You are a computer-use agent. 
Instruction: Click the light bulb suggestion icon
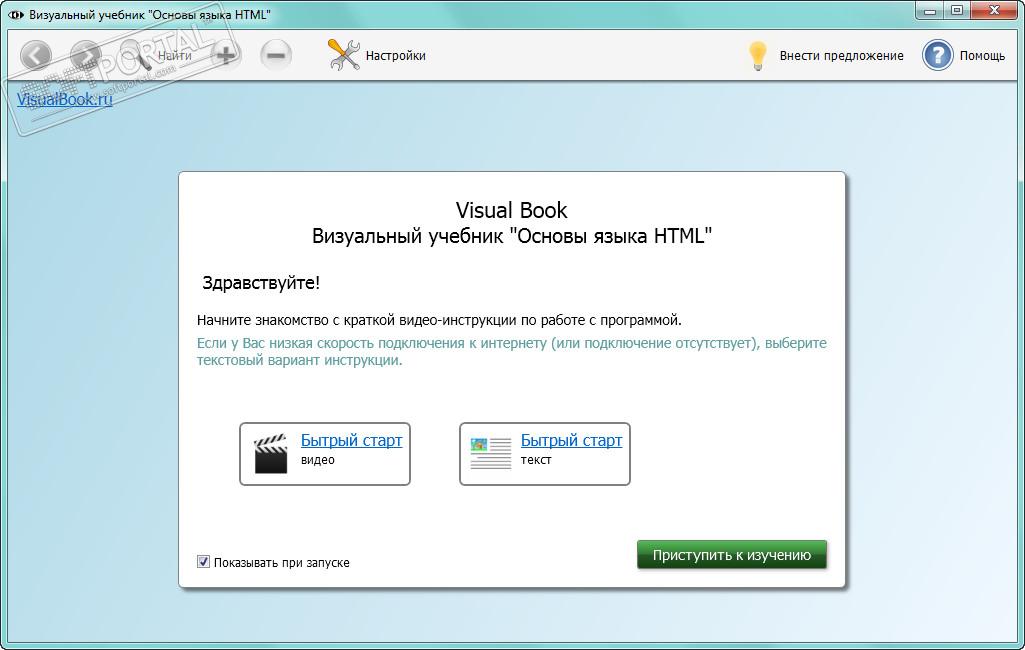pyautogui.click(x=757, y=56)
